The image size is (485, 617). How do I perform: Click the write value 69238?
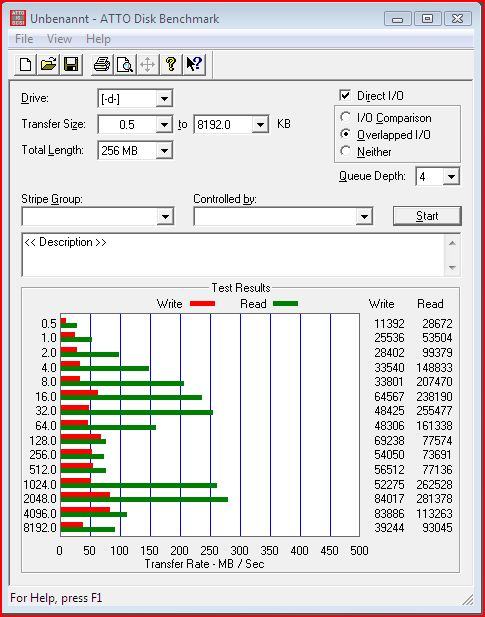(389, 440)
